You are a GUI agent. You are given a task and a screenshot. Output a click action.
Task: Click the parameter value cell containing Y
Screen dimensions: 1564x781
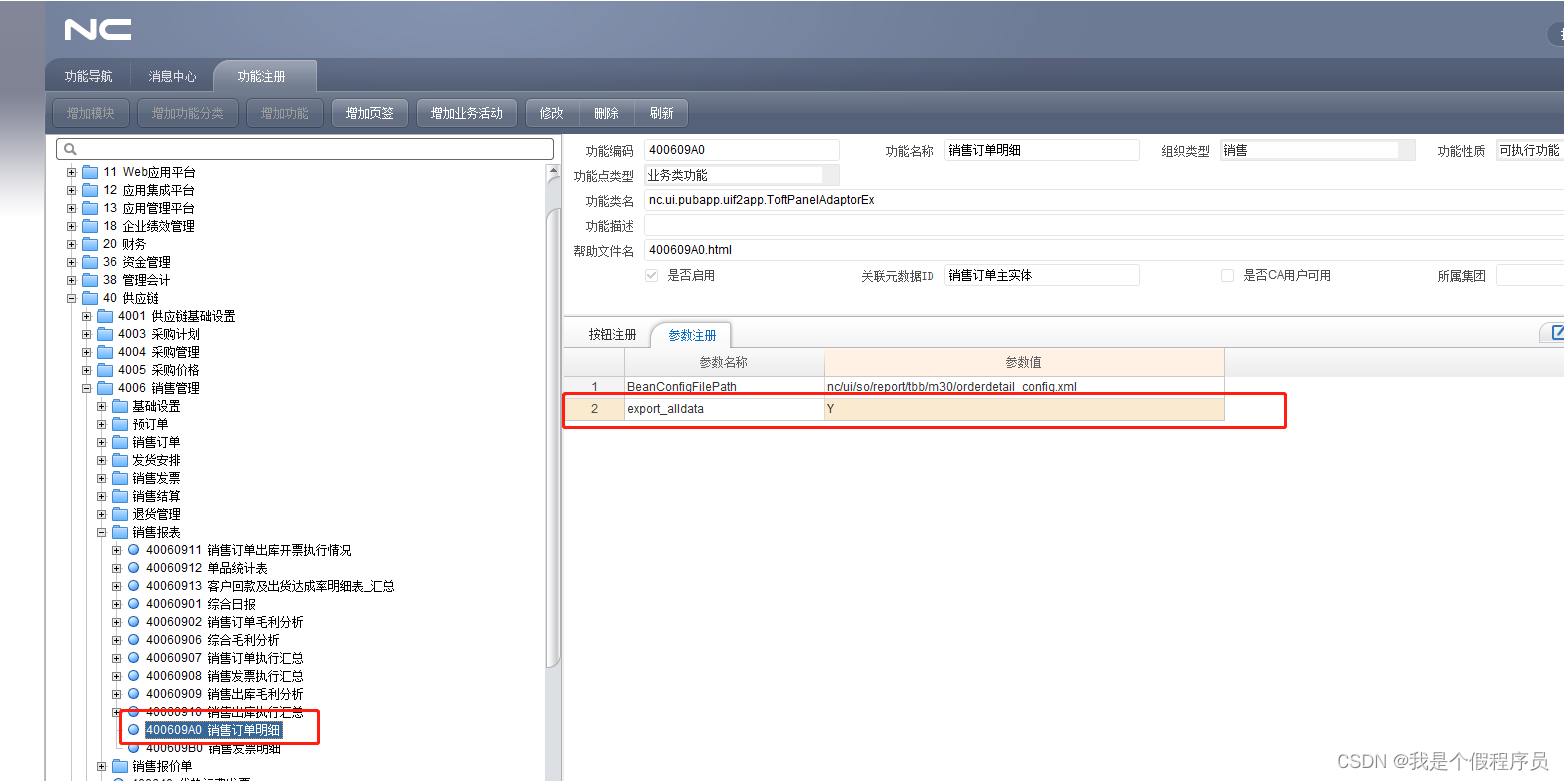1024,408
